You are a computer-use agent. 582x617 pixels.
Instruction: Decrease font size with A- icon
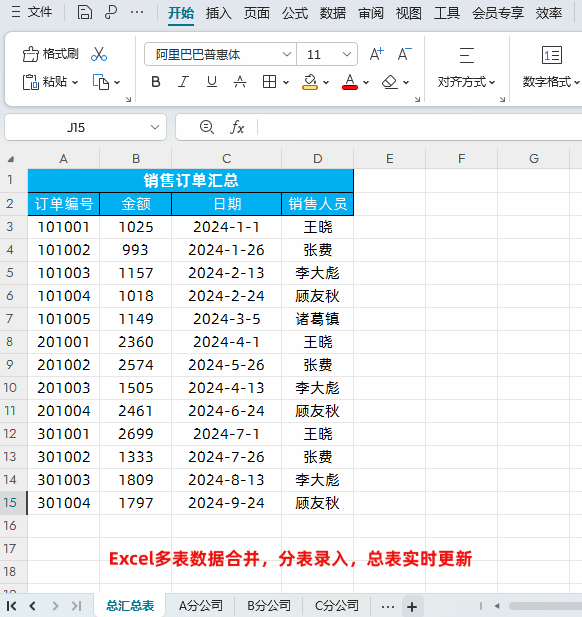pyautogui.click(x=404, y=54)
